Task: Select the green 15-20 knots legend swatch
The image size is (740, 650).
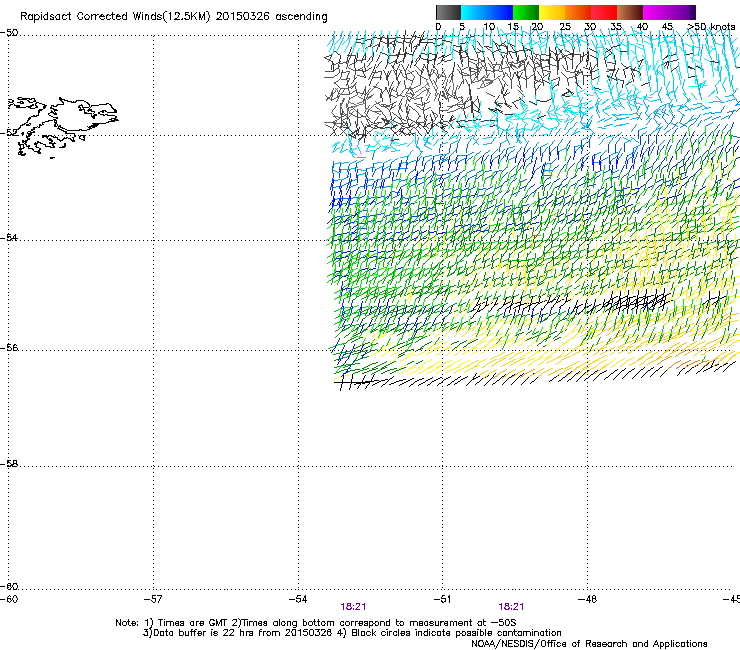Action: click(526, 12)
